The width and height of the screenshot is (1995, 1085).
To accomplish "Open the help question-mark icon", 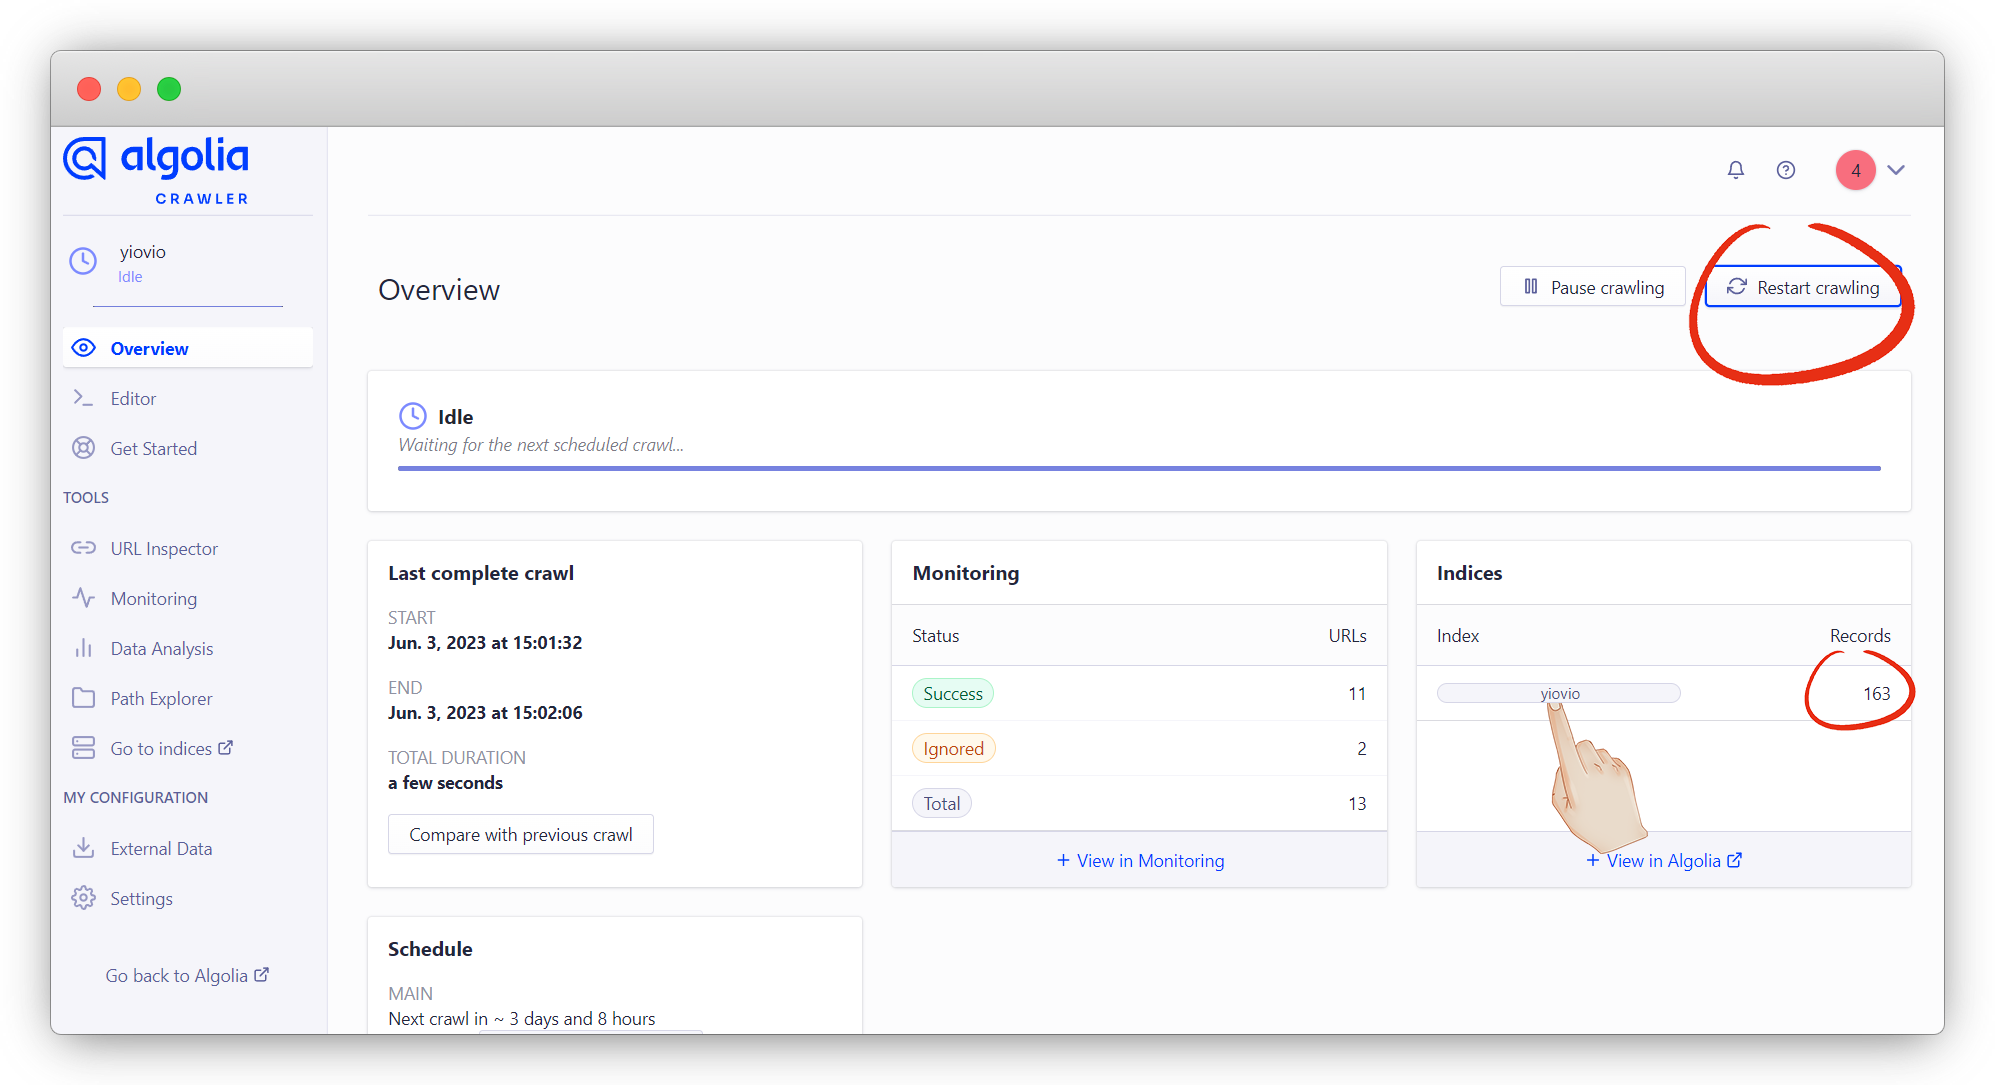I will (1786, 170).
